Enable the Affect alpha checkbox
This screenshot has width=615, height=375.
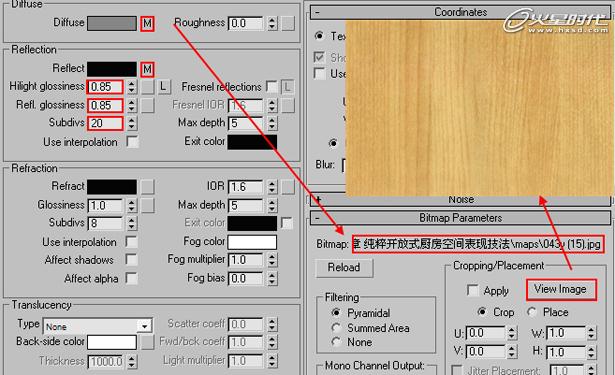pos(131,279)
